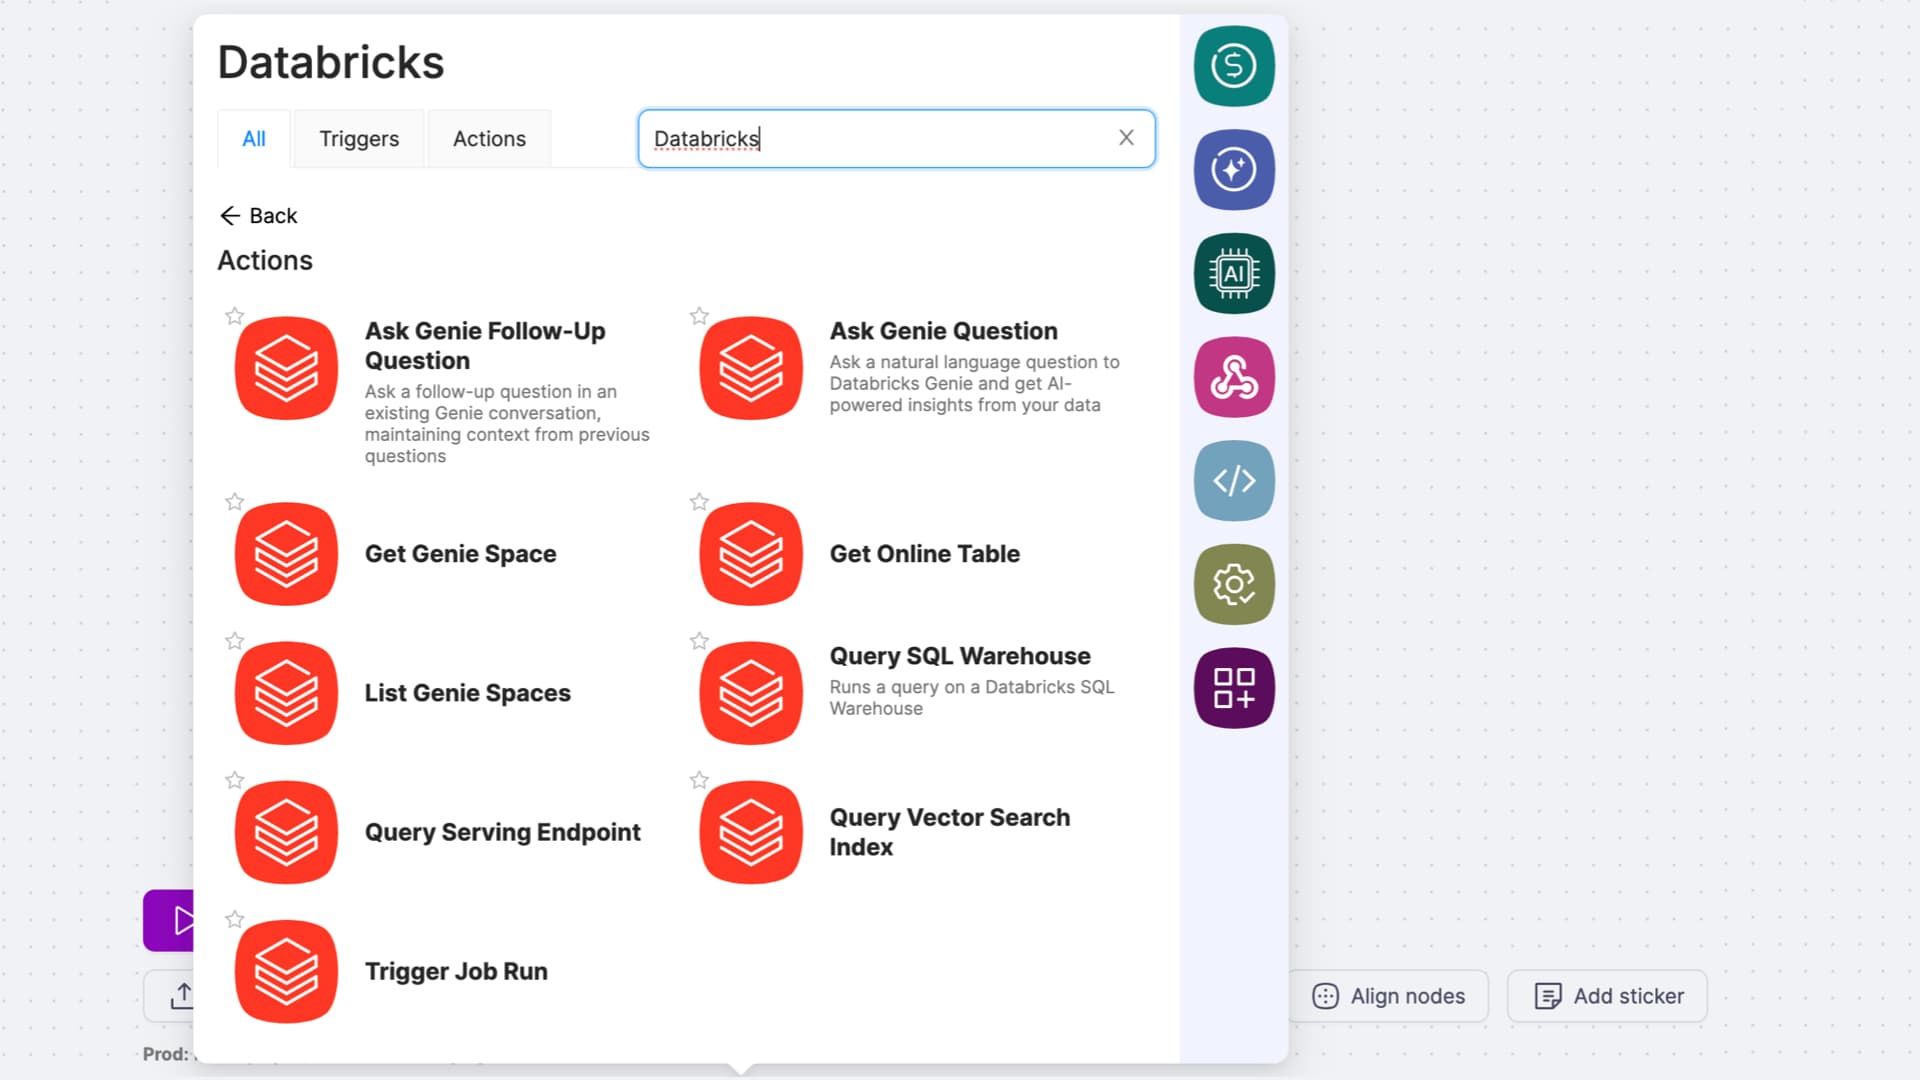Click Add sticker button
The height and width of the screenshot is (1080, 1920).
pos(1607,996)
